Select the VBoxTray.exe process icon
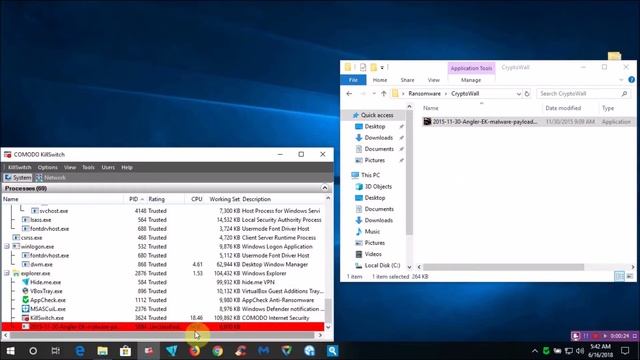The width and height of the screenshot is (640, 360). coord(25,291)
